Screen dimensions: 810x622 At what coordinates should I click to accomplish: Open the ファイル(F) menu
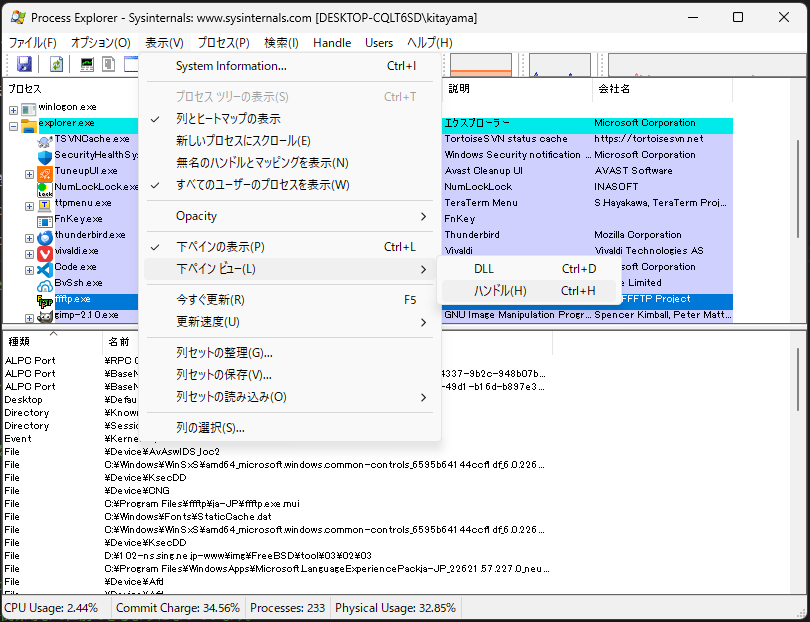(x=33, y=43)
